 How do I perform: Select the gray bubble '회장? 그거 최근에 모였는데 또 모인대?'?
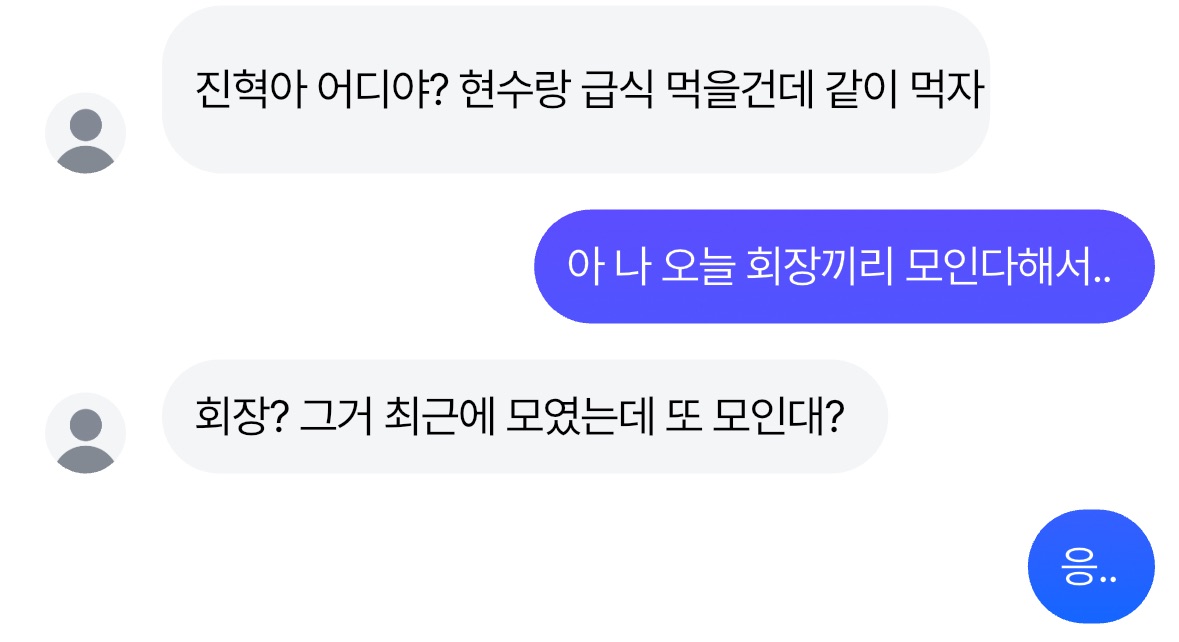(x=524, y=416)
